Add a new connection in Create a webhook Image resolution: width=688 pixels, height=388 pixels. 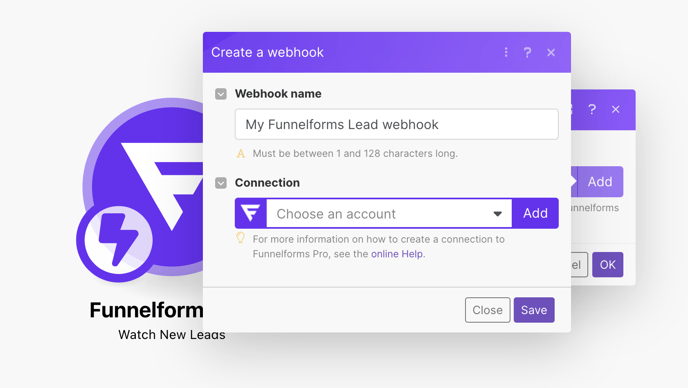(x=535, y=213)
